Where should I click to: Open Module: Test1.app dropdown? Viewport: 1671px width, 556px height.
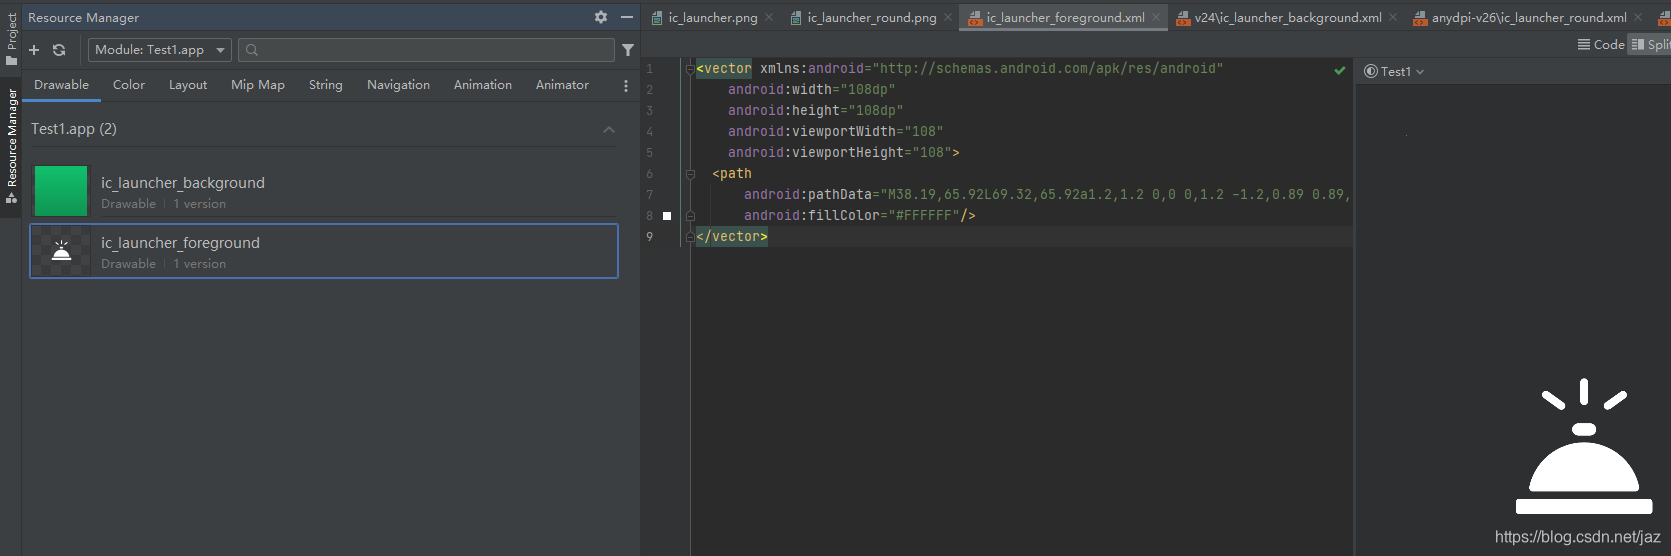tap(160, 50)
